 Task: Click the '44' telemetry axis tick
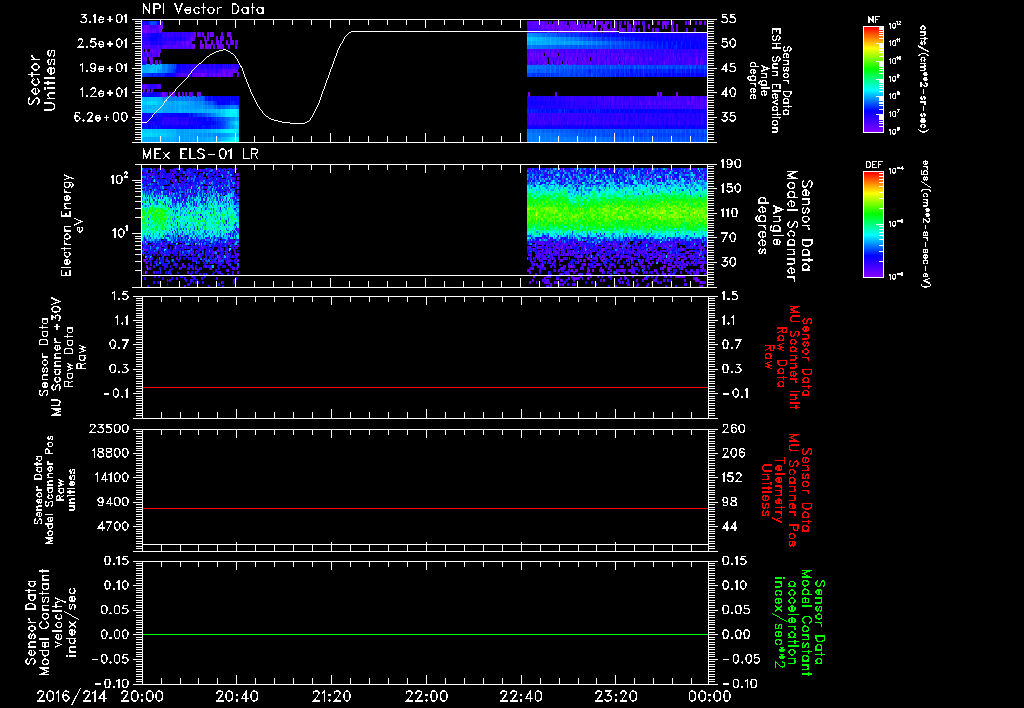tap(730, 526)
